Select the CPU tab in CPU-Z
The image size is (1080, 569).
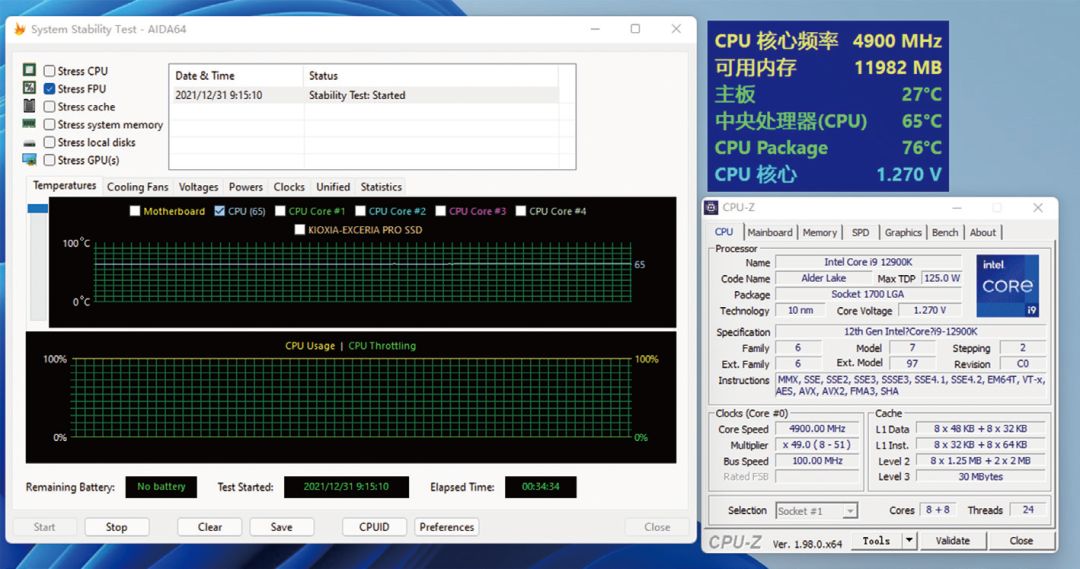point(724,232)
